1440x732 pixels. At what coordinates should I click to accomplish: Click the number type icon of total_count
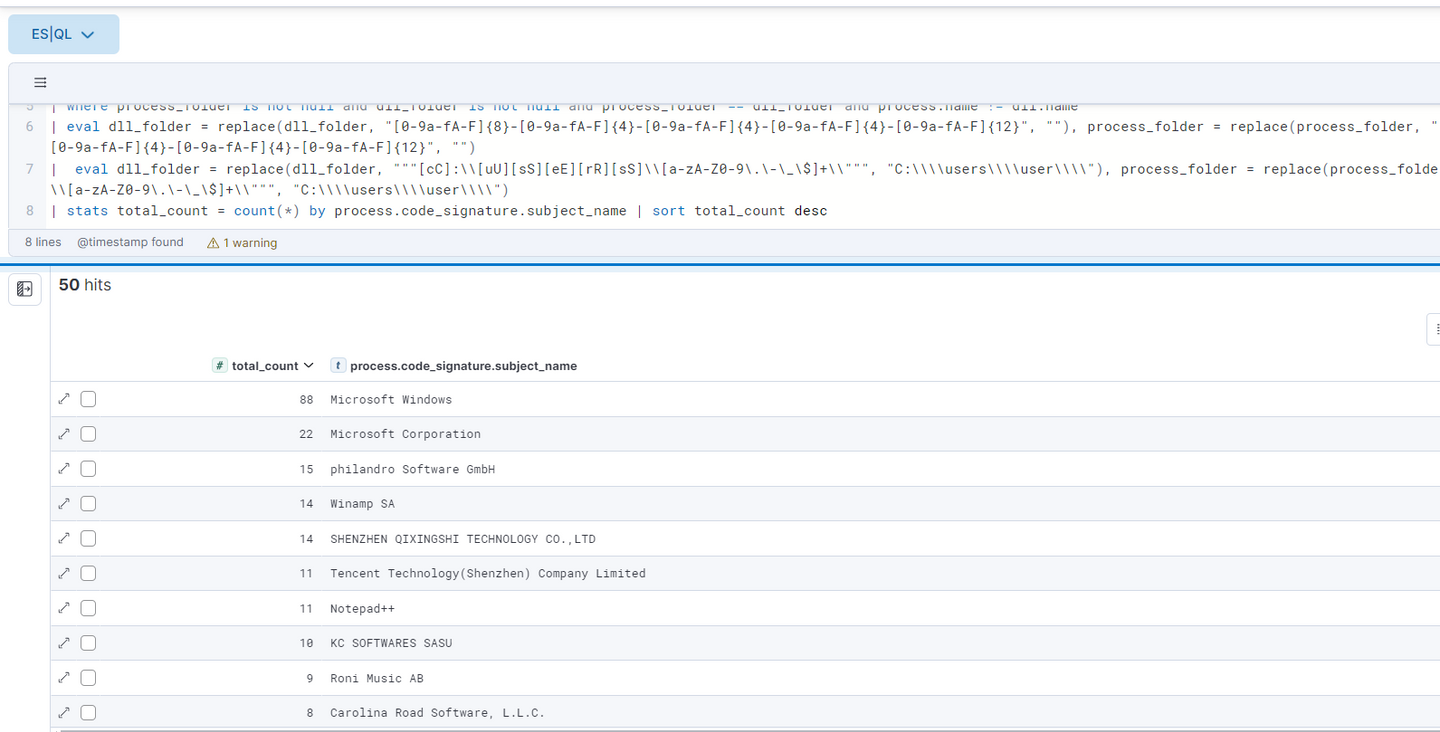coord(220,366)
